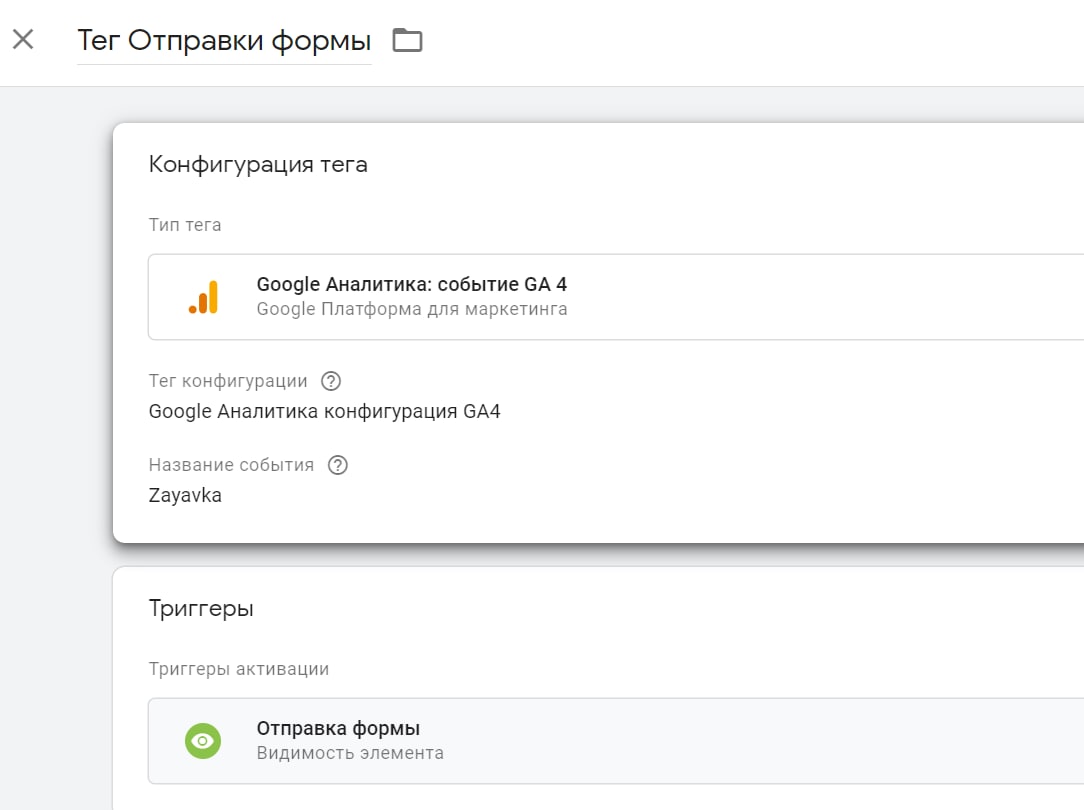Click the event name value 'Zayavka'
Viewport: 1084px width, 810px height.
[185, 496]
